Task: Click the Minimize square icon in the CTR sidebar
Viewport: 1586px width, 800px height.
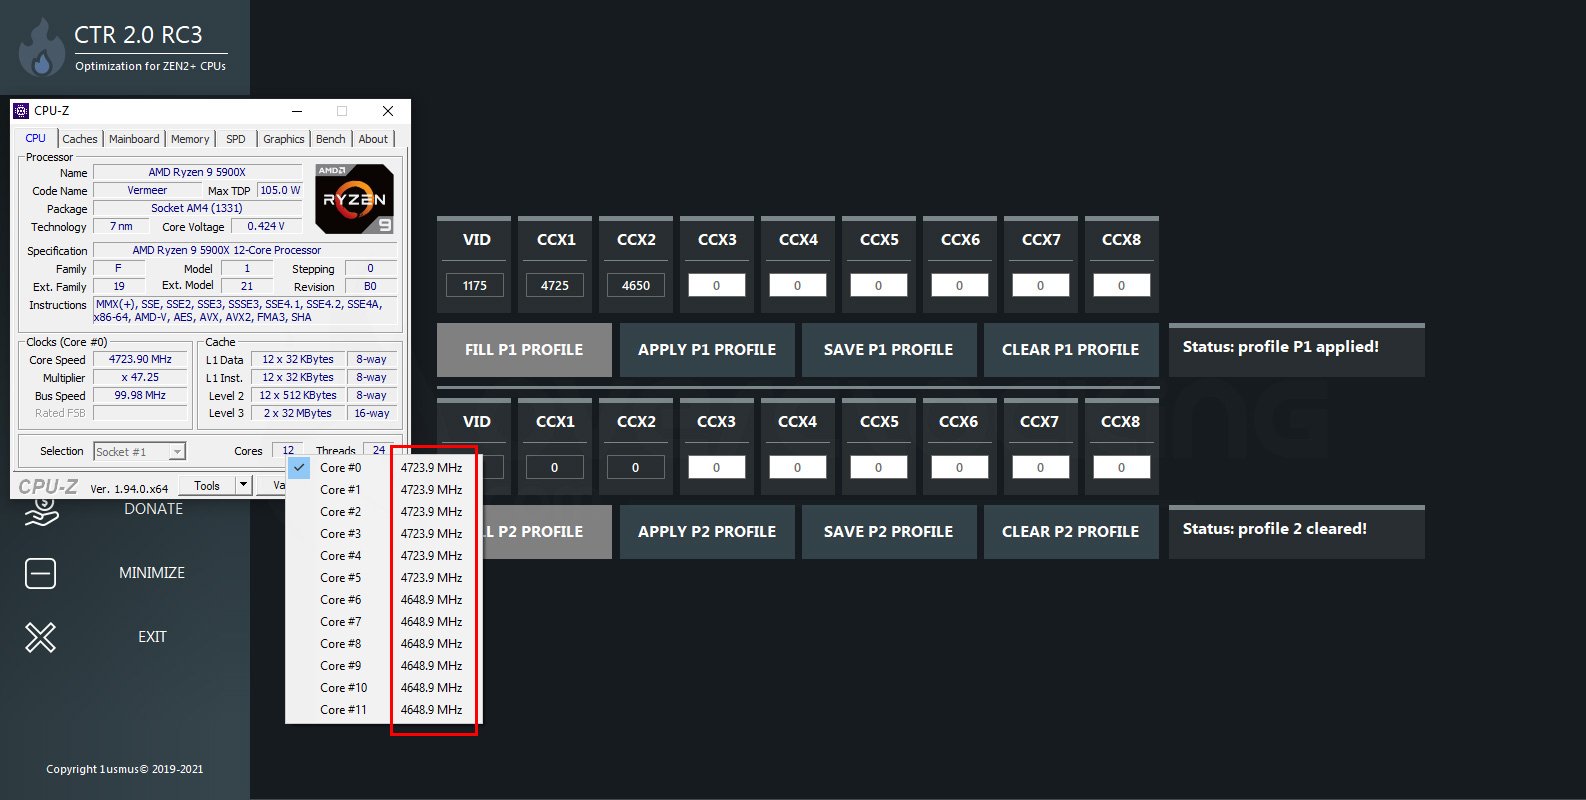Action: tap(40, 573)
